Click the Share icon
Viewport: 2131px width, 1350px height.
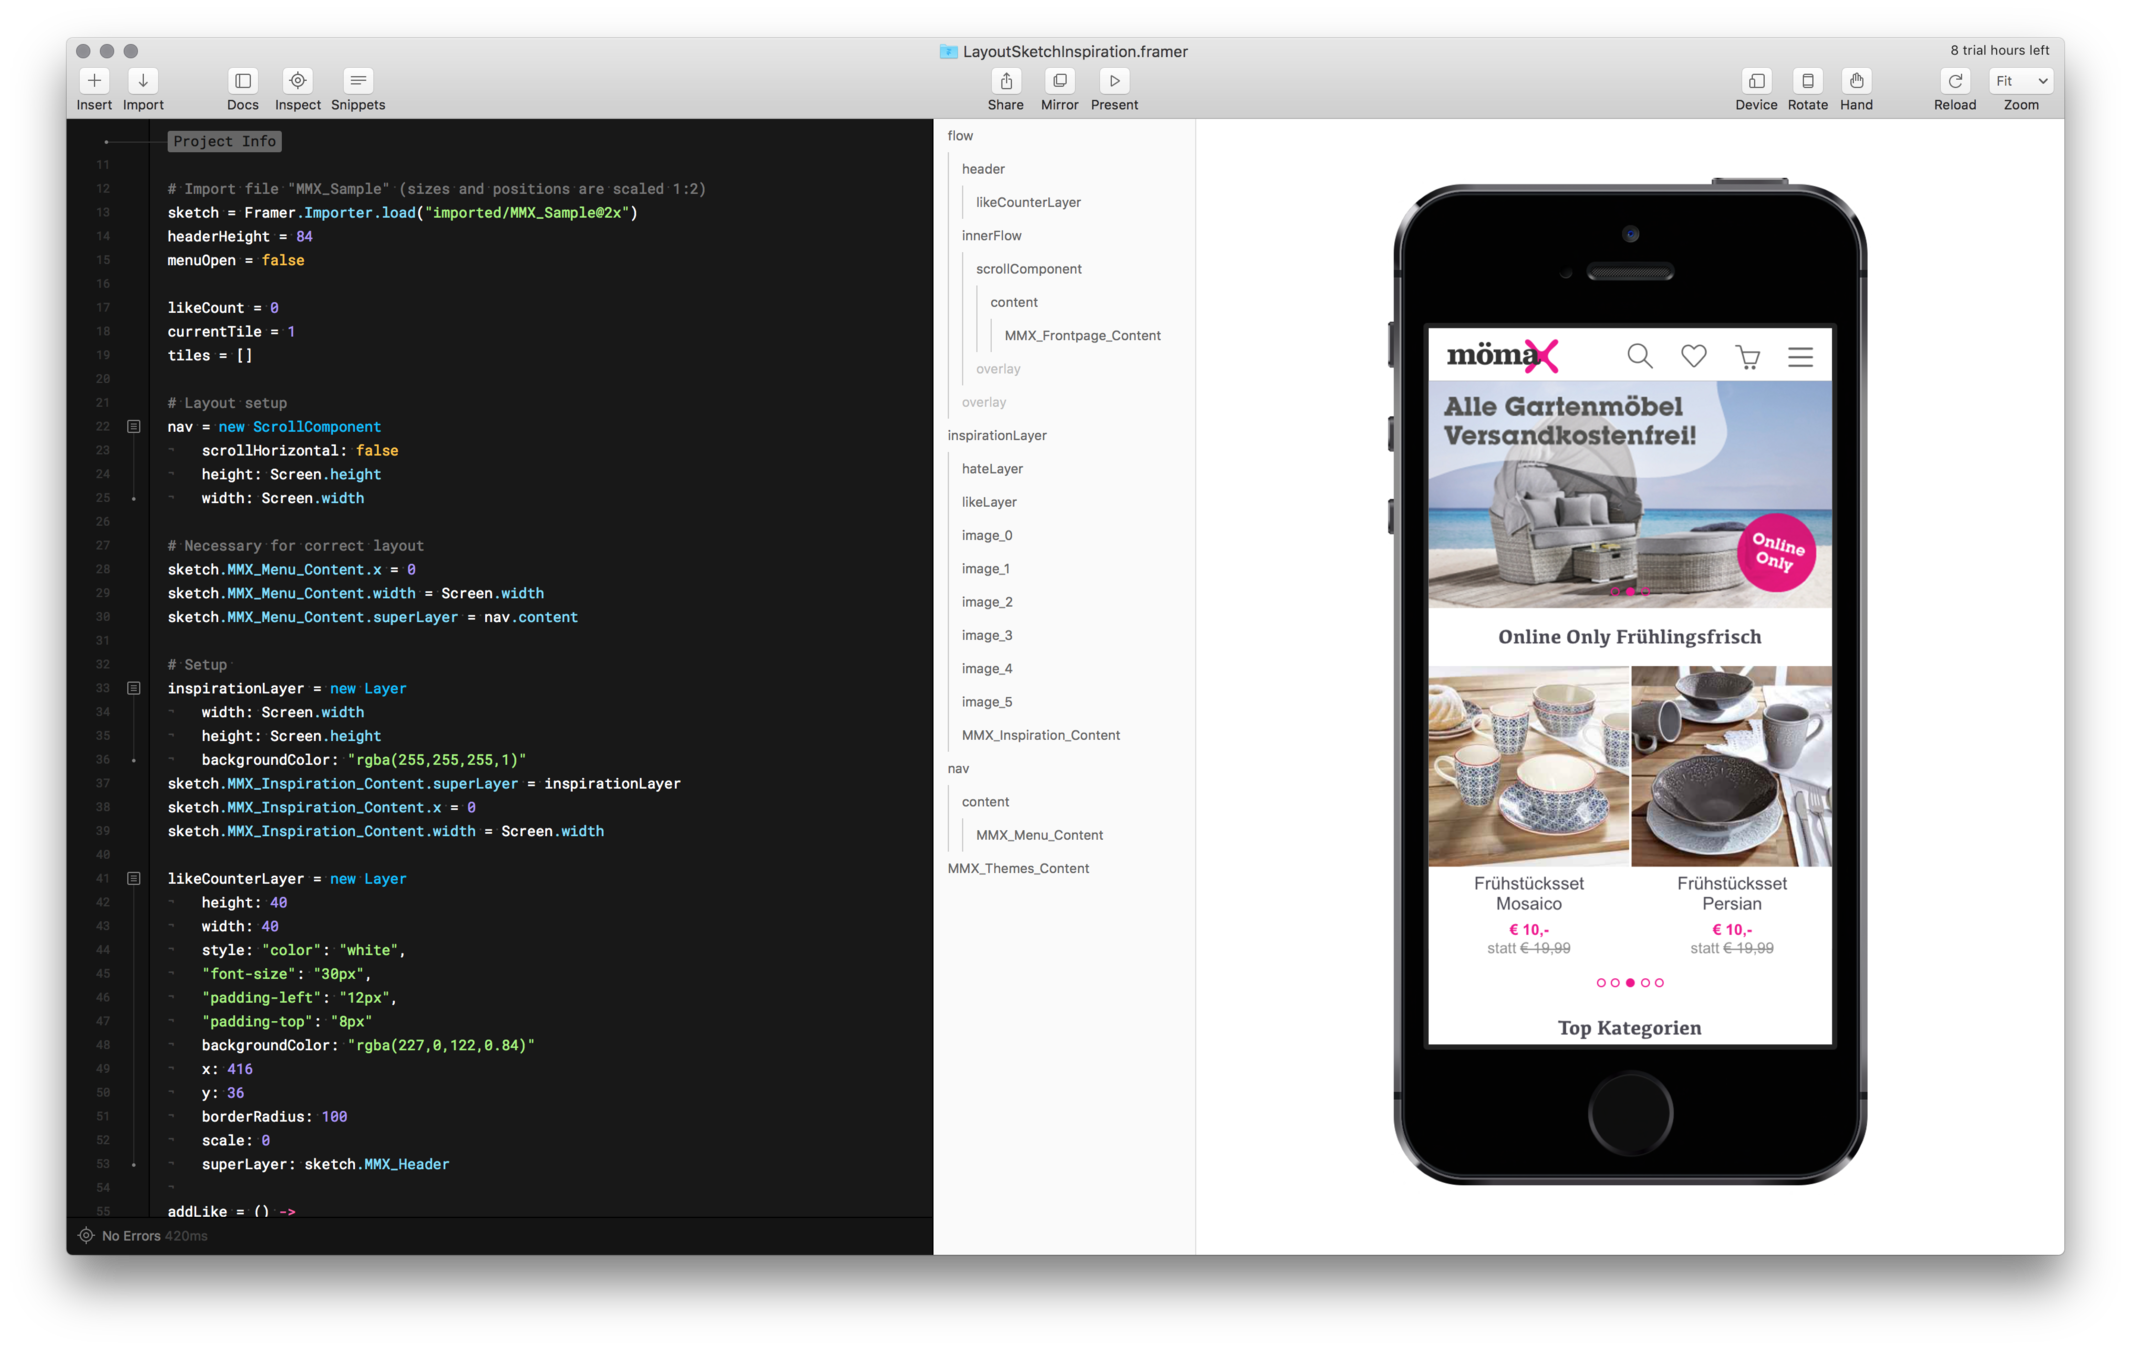pyautogui.click(x=1005, y=81)
